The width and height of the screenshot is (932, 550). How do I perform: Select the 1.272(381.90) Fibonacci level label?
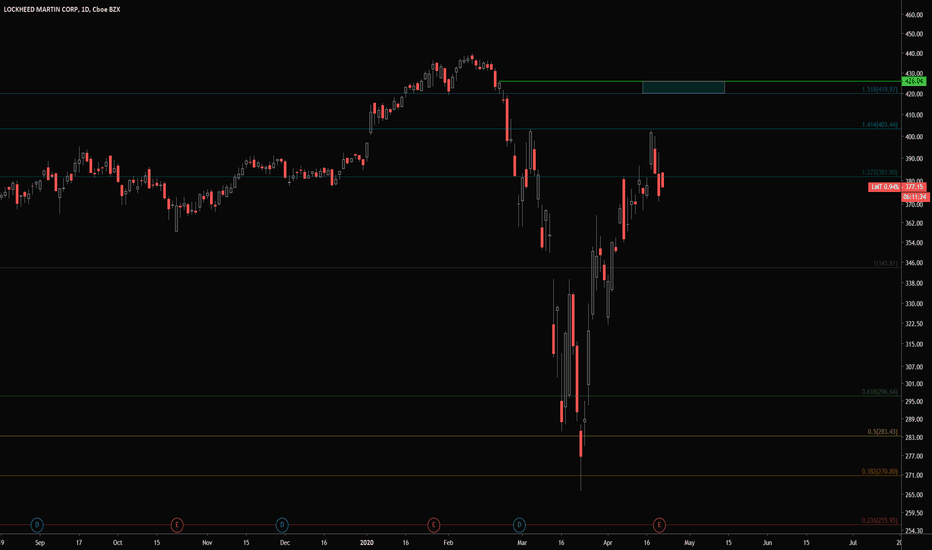coord(880,172)
